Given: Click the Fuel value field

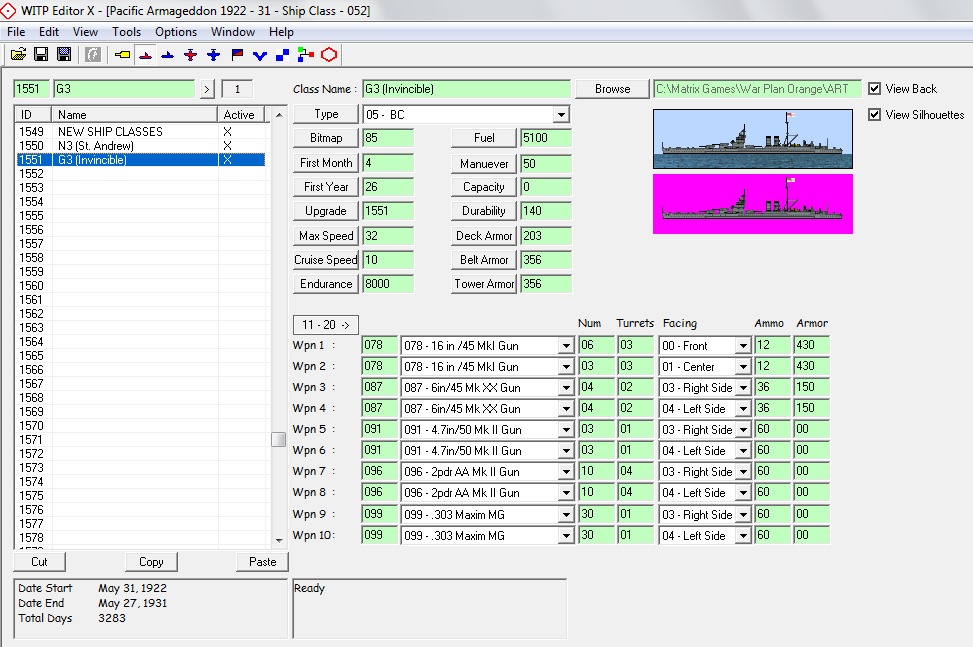Looking at the screenshot, I should click(545, 138).
